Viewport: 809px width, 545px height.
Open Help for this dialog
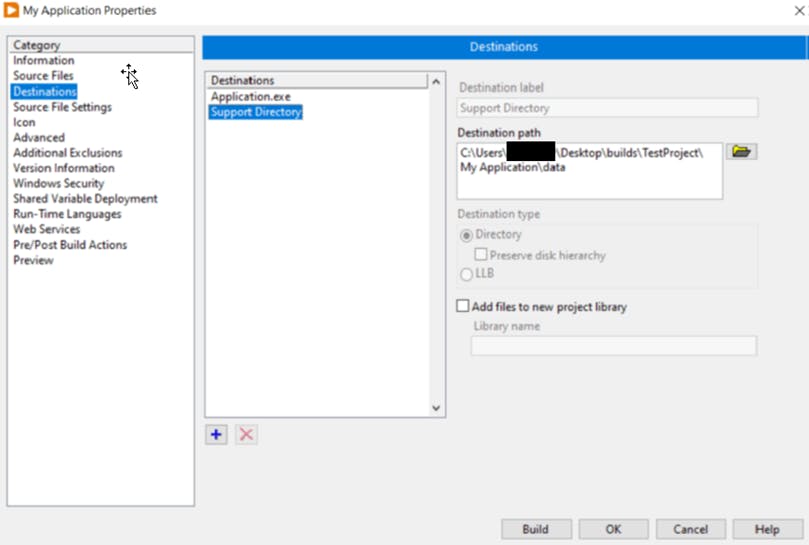click(767, 529)
